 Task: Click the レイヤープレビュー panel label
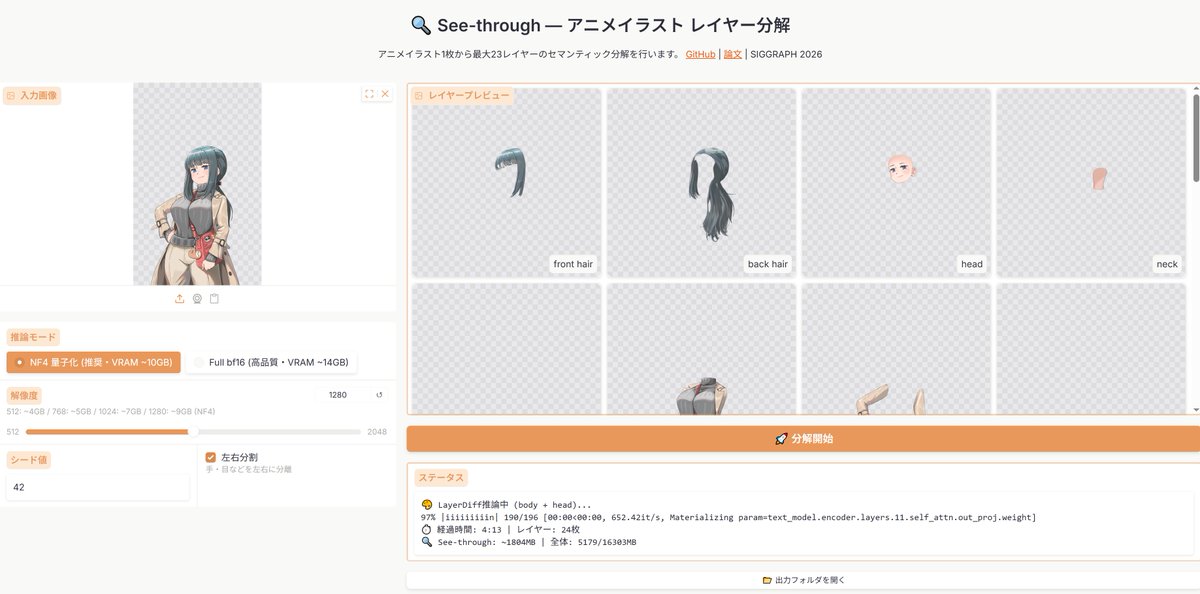[463, 95]
